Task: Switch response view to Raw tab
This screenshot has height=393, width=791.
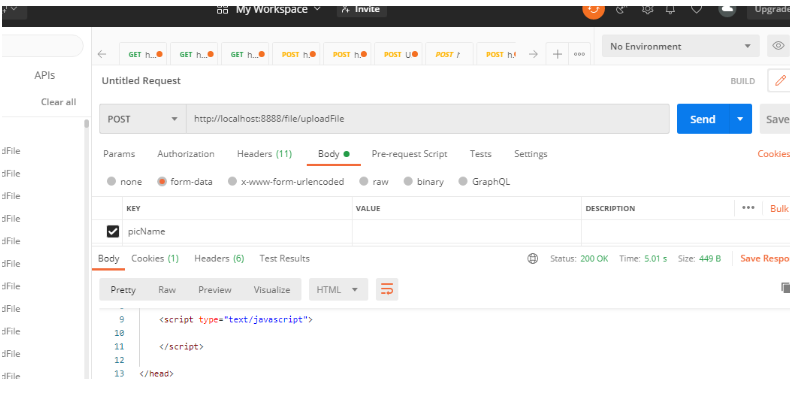Action: (167, 290)
